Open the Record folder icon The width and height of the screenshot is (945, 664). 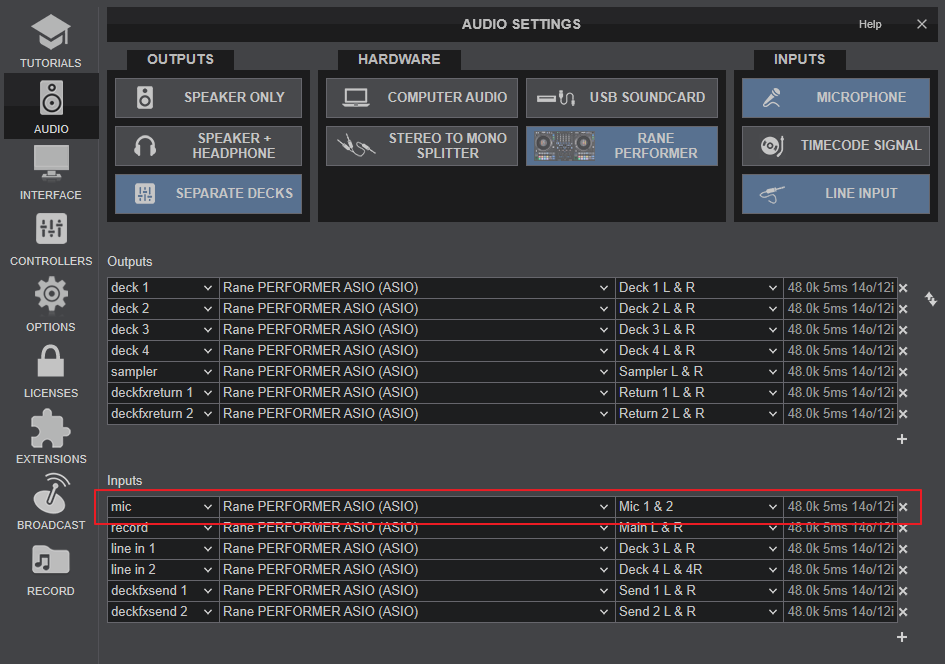point(51,569)
